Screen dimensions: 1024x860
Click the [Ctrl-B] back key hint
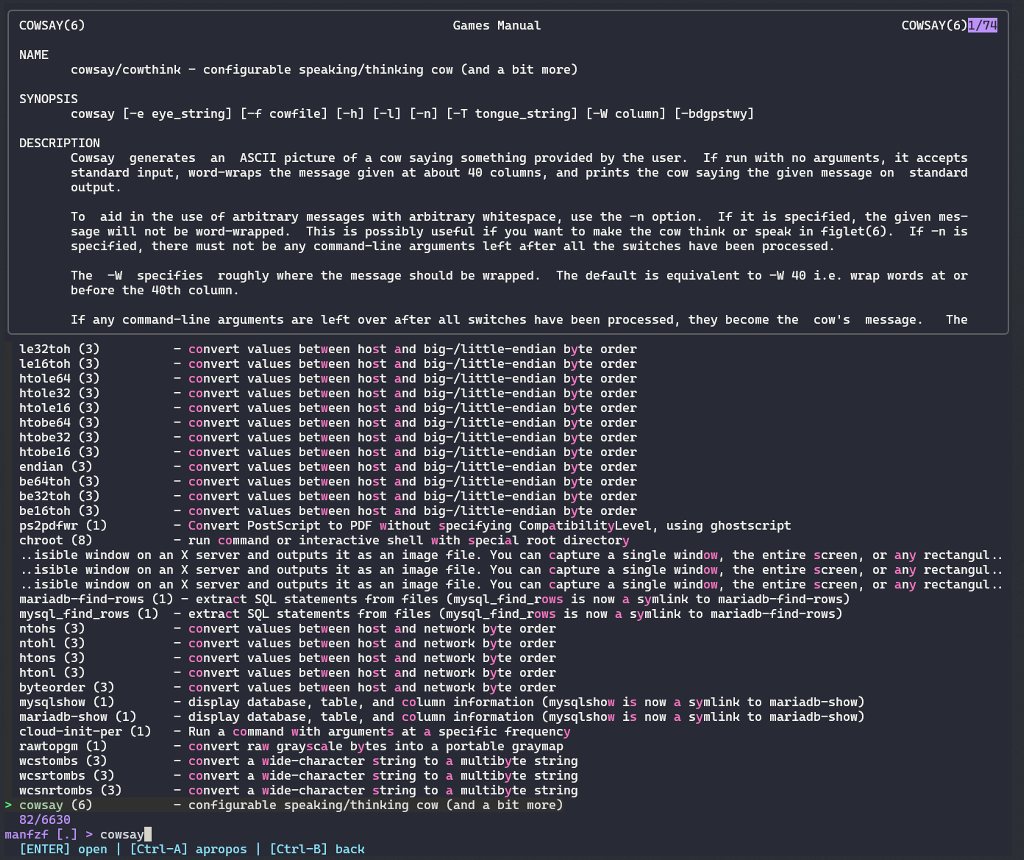[317, 849]
